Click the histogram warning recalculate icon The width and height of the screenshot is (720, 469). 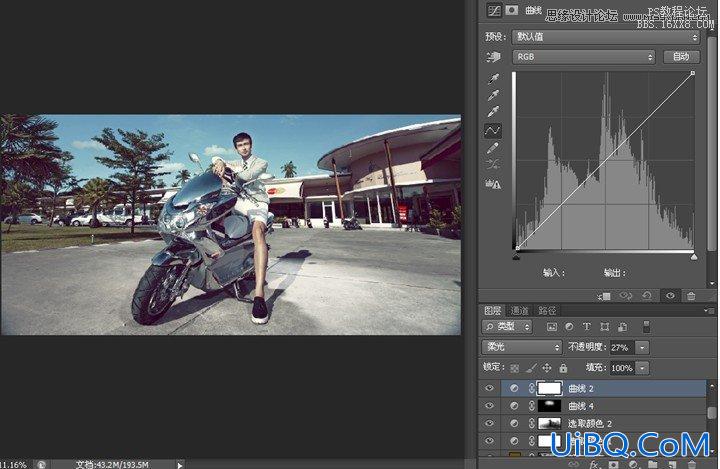(493, 184)
